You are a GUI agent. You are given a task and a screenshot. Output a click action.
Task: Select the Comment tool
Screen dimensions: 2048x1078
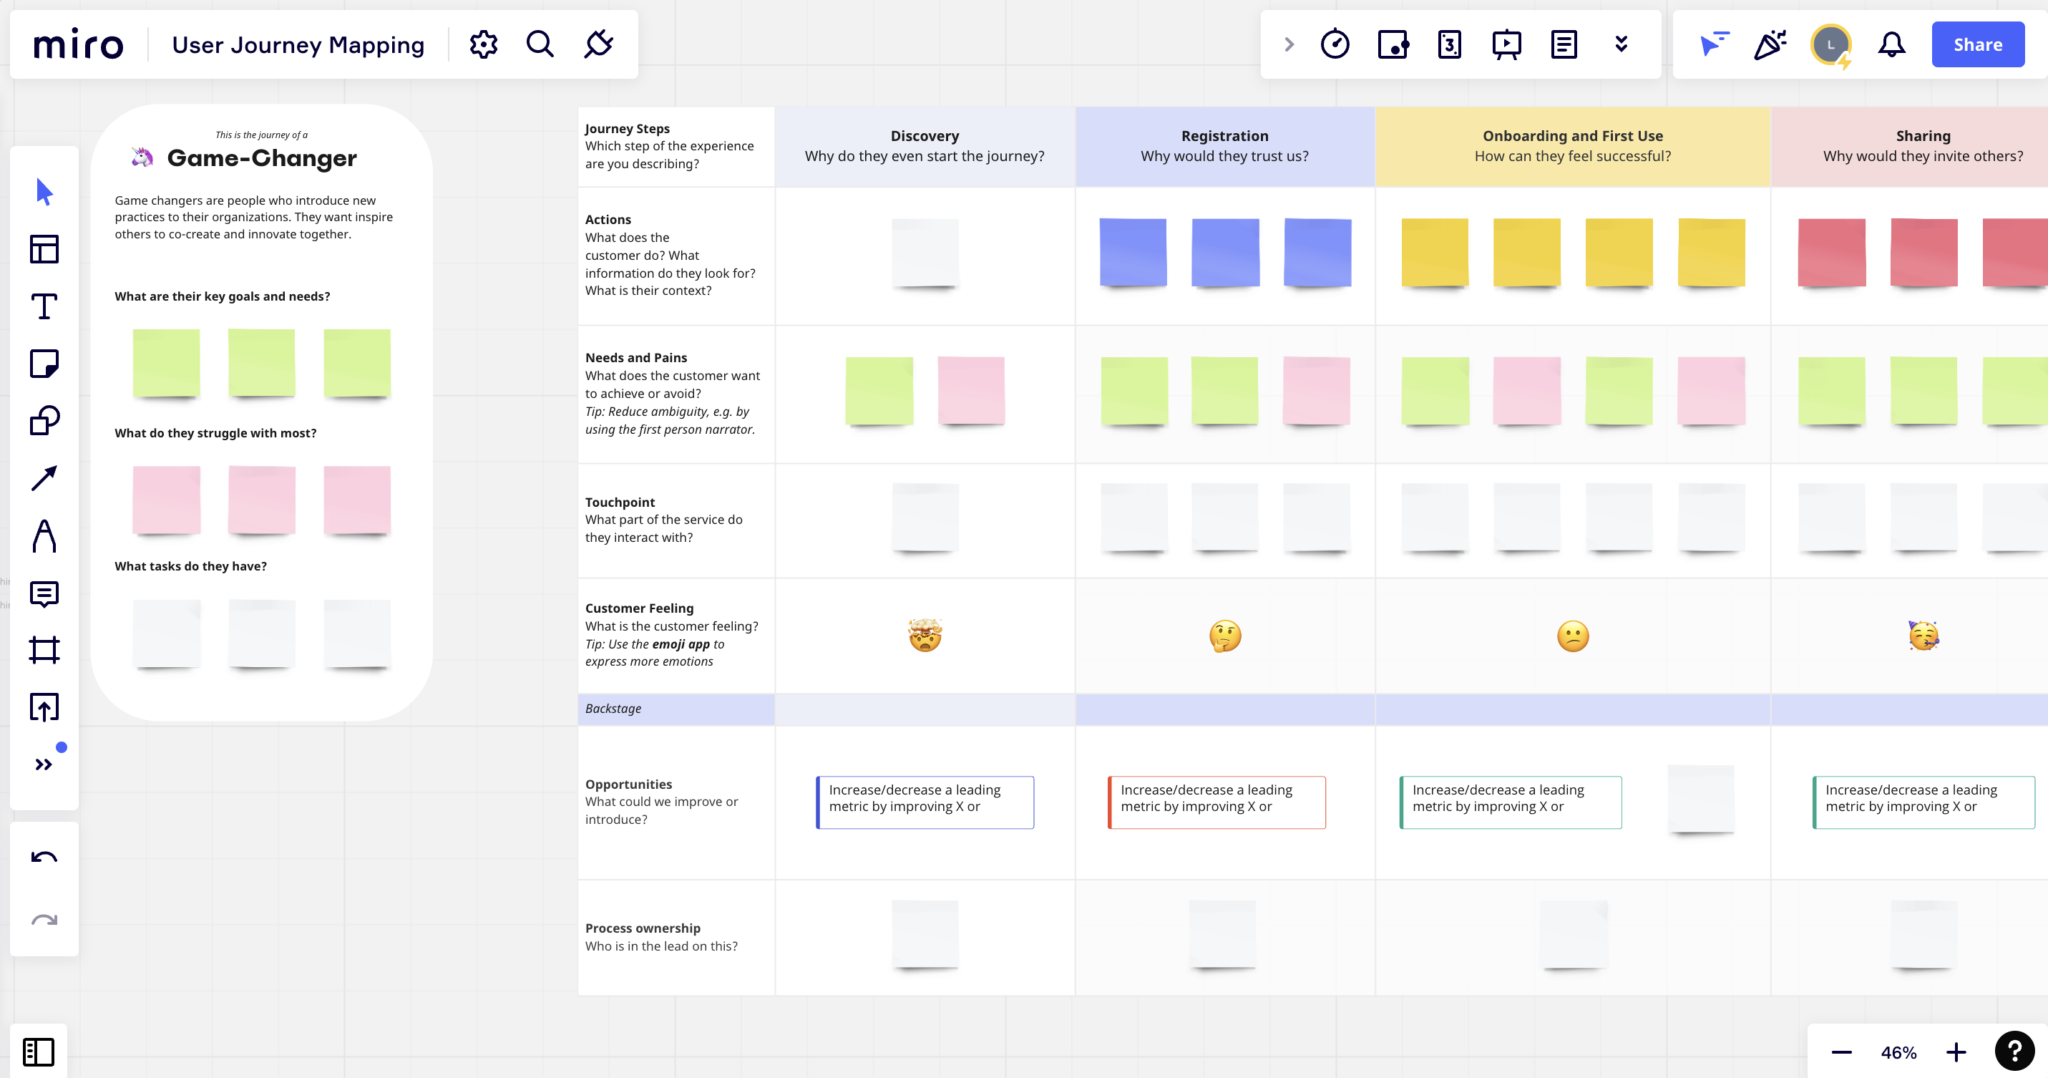tap(44, 594)
